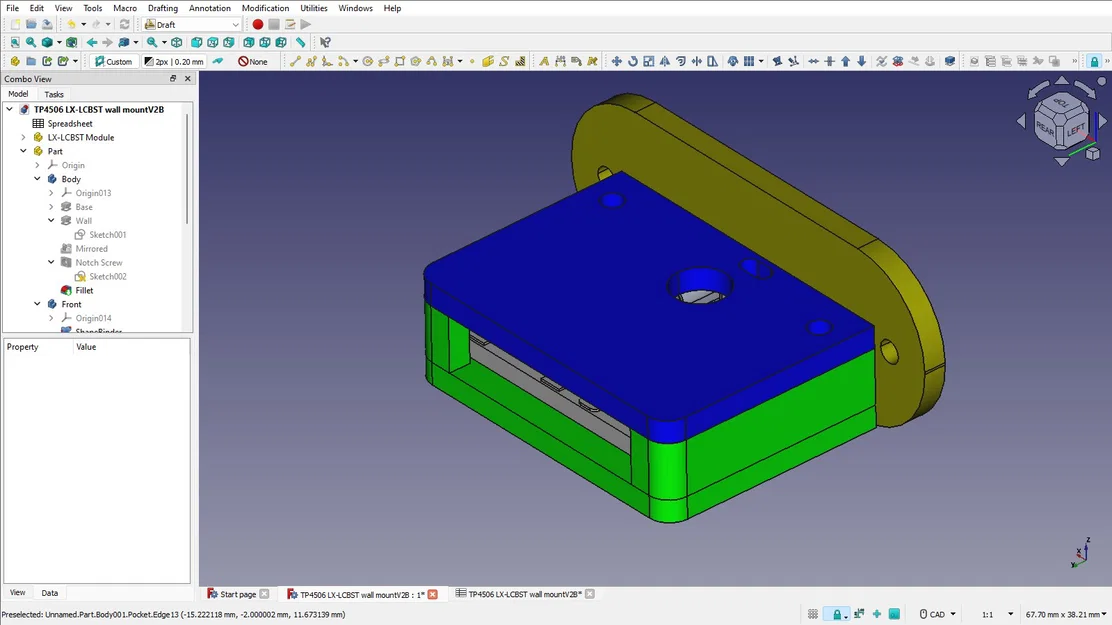Click the navigation cube top arrow

[1062, 81]
